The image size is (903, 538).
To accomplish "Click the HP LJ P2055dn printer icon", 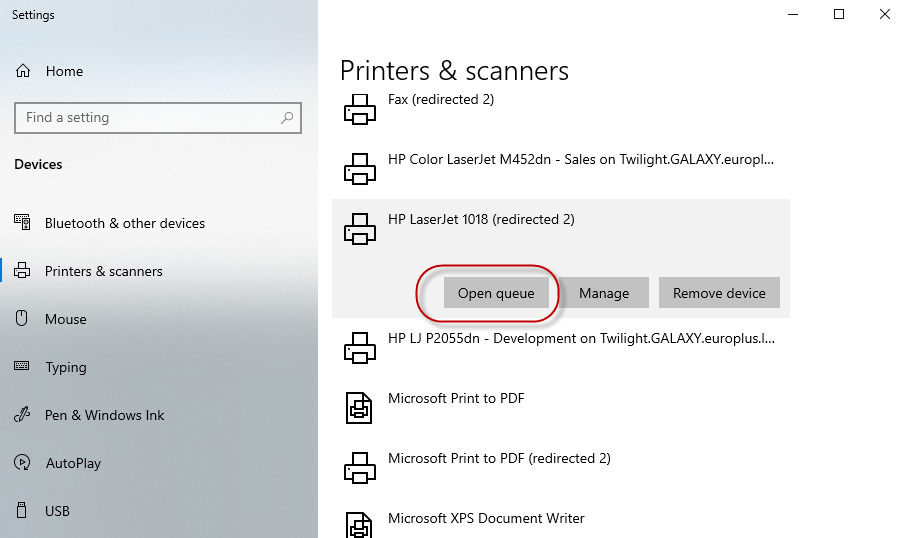I will click(360, 347).
